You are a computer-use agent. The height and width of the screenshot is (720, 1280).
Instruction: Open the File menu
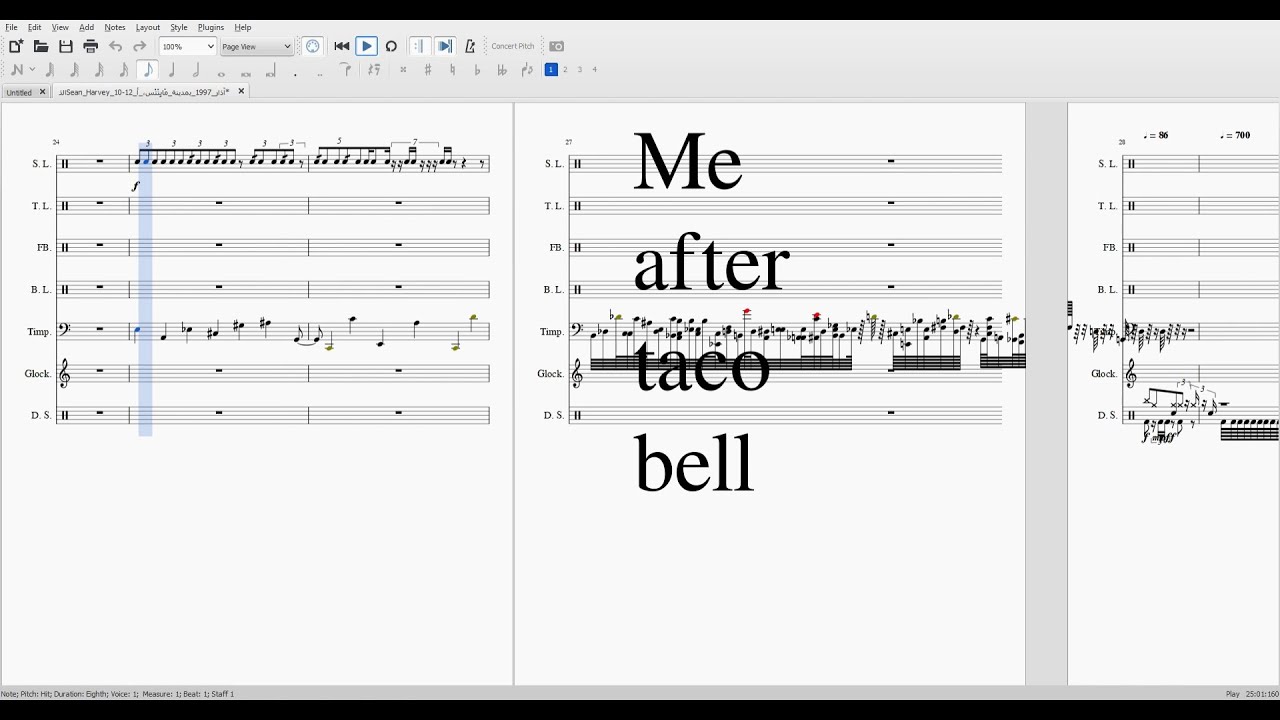pyautogui.click(x=12, y=27)
